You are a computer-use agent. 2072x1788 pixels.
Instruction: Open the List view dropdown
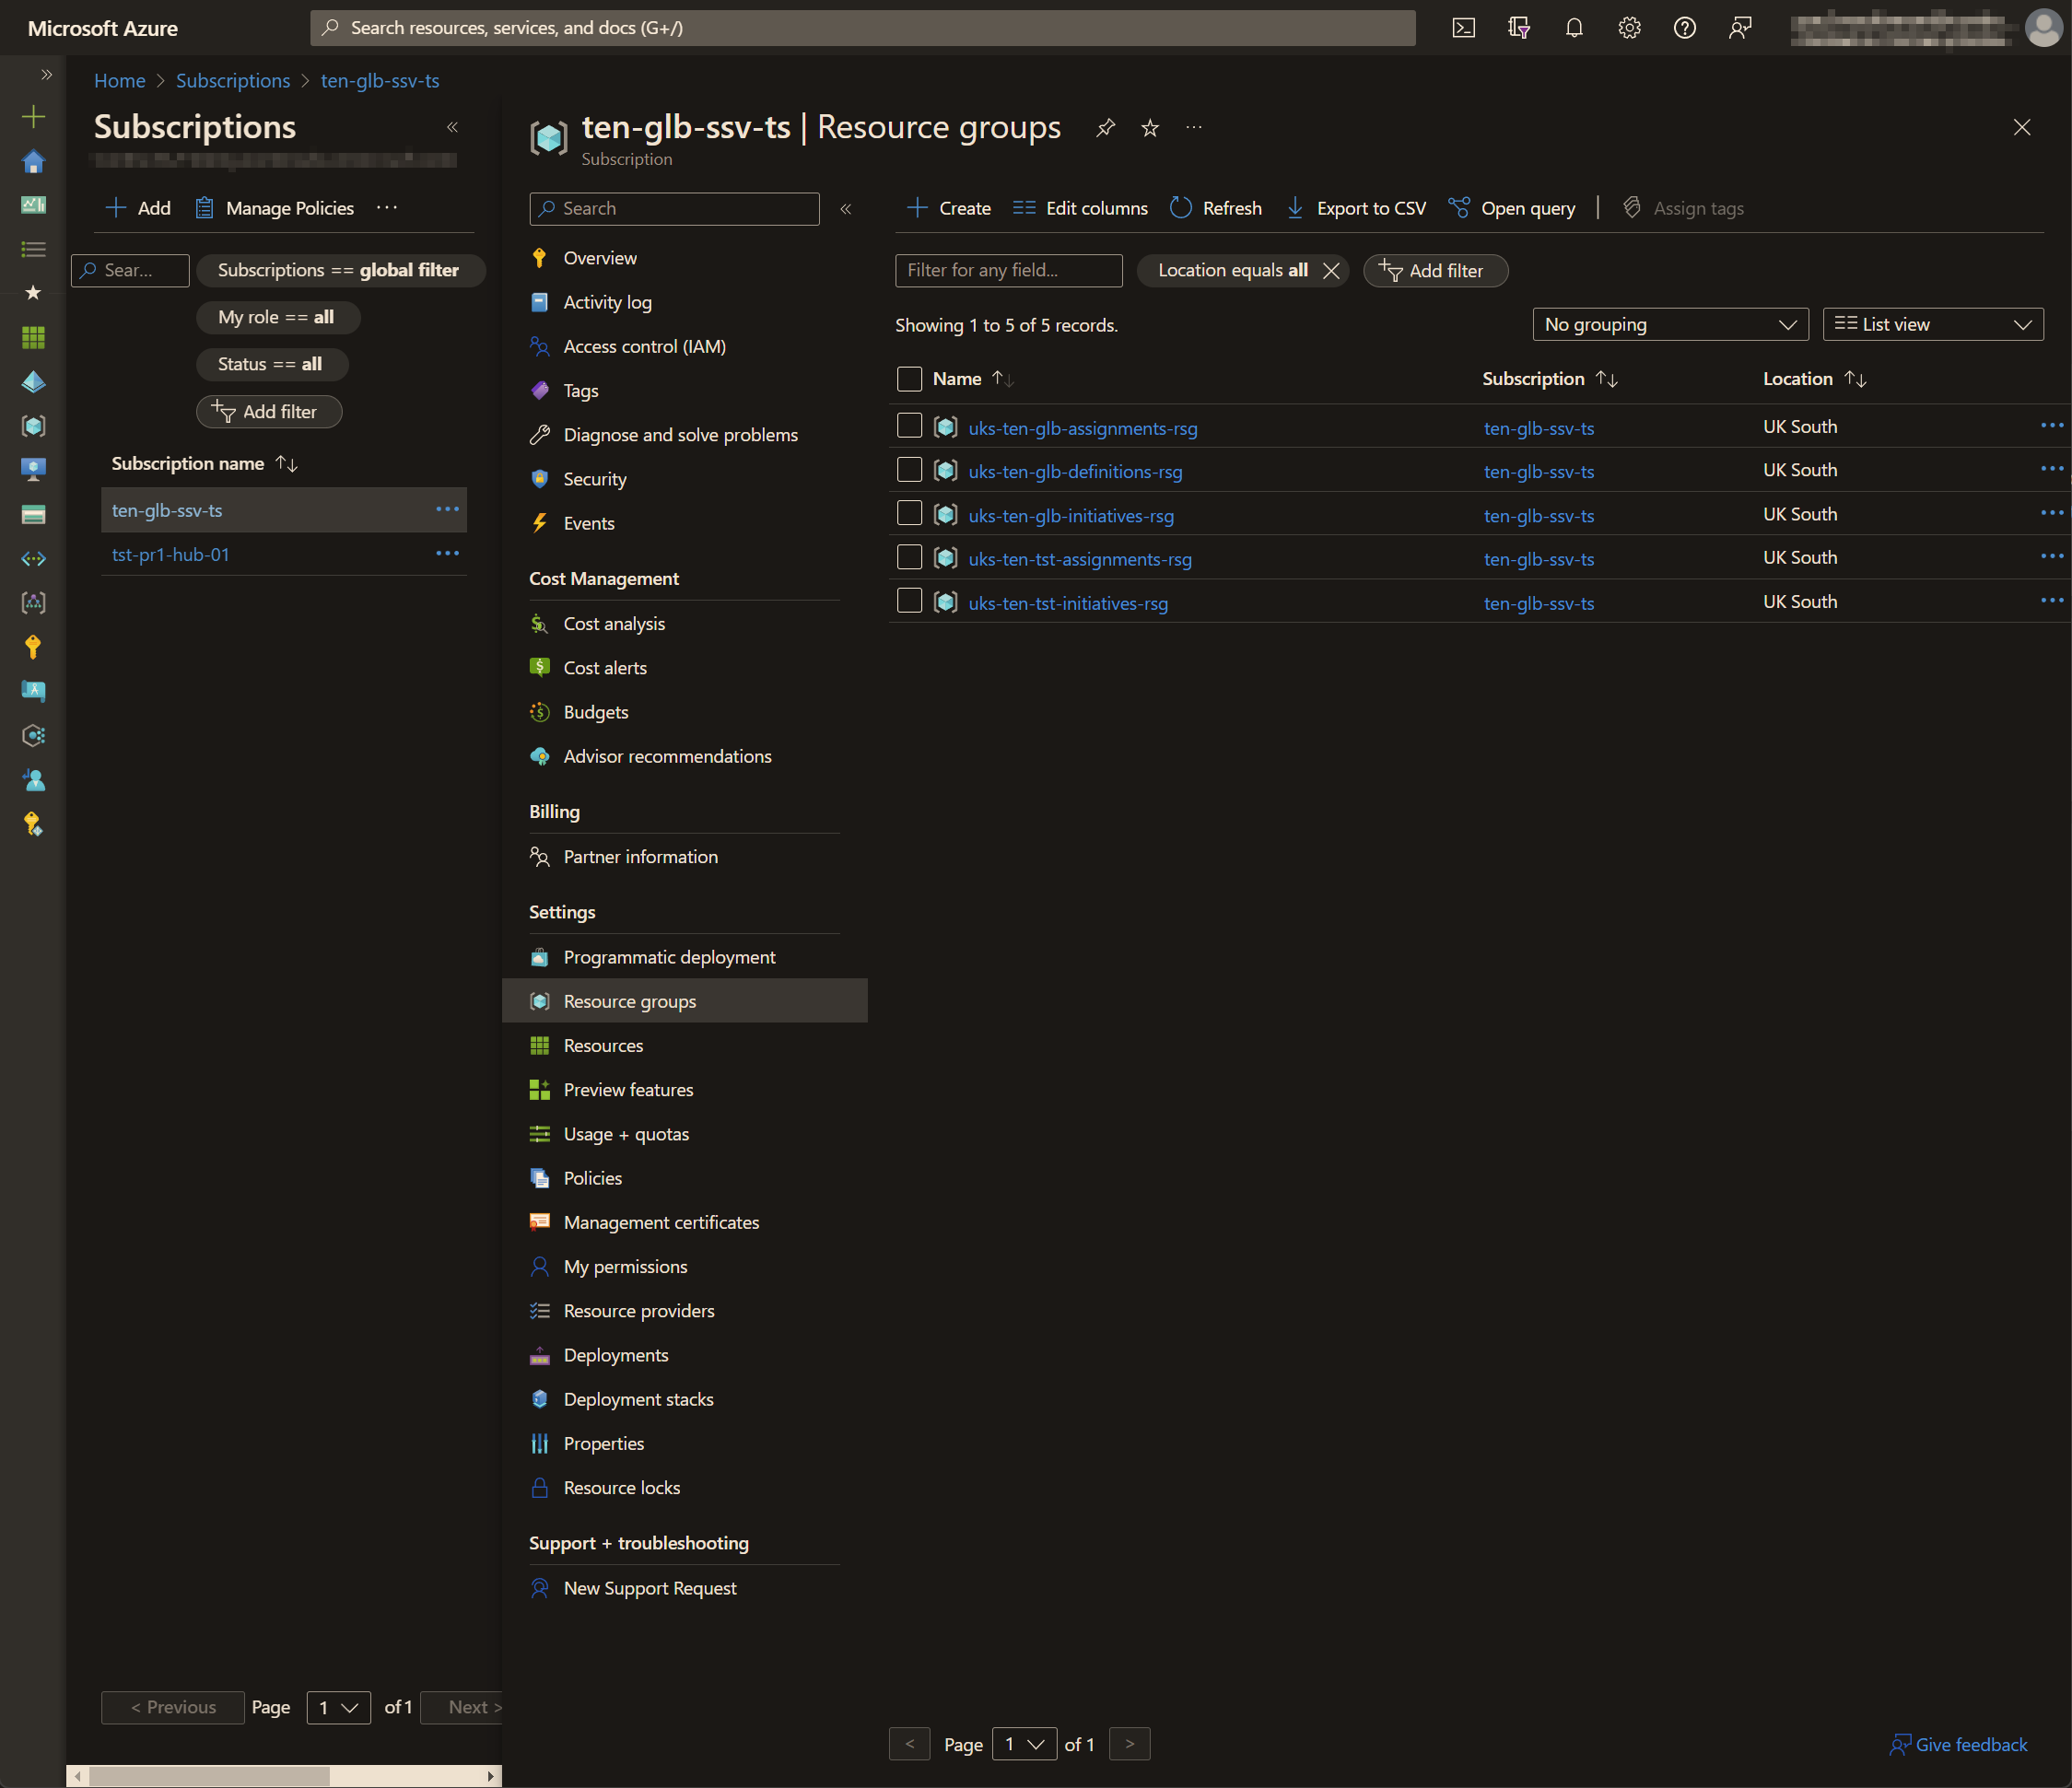(x=1932, y=325)
